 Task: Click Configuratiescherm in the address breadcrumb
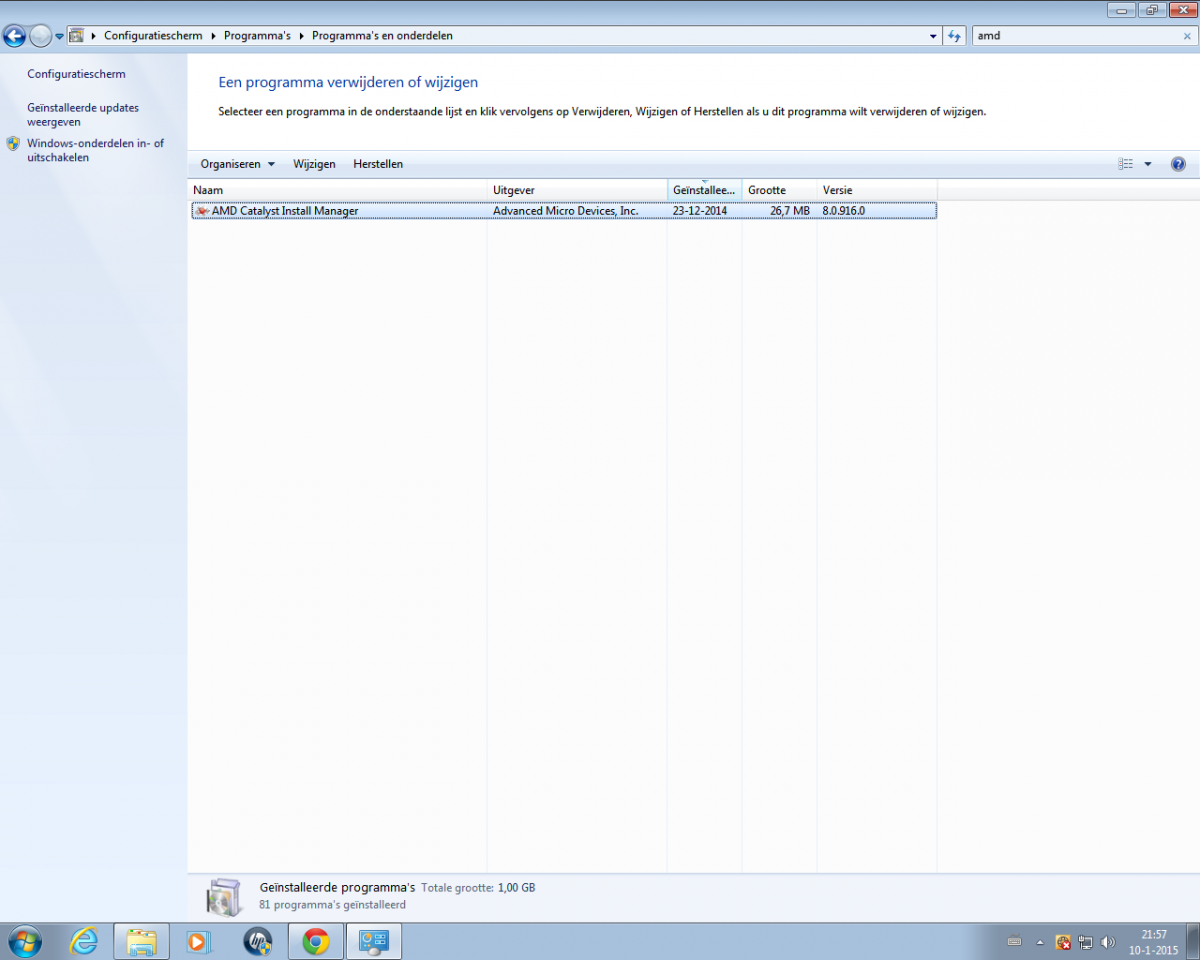click(x=153, y=36)
